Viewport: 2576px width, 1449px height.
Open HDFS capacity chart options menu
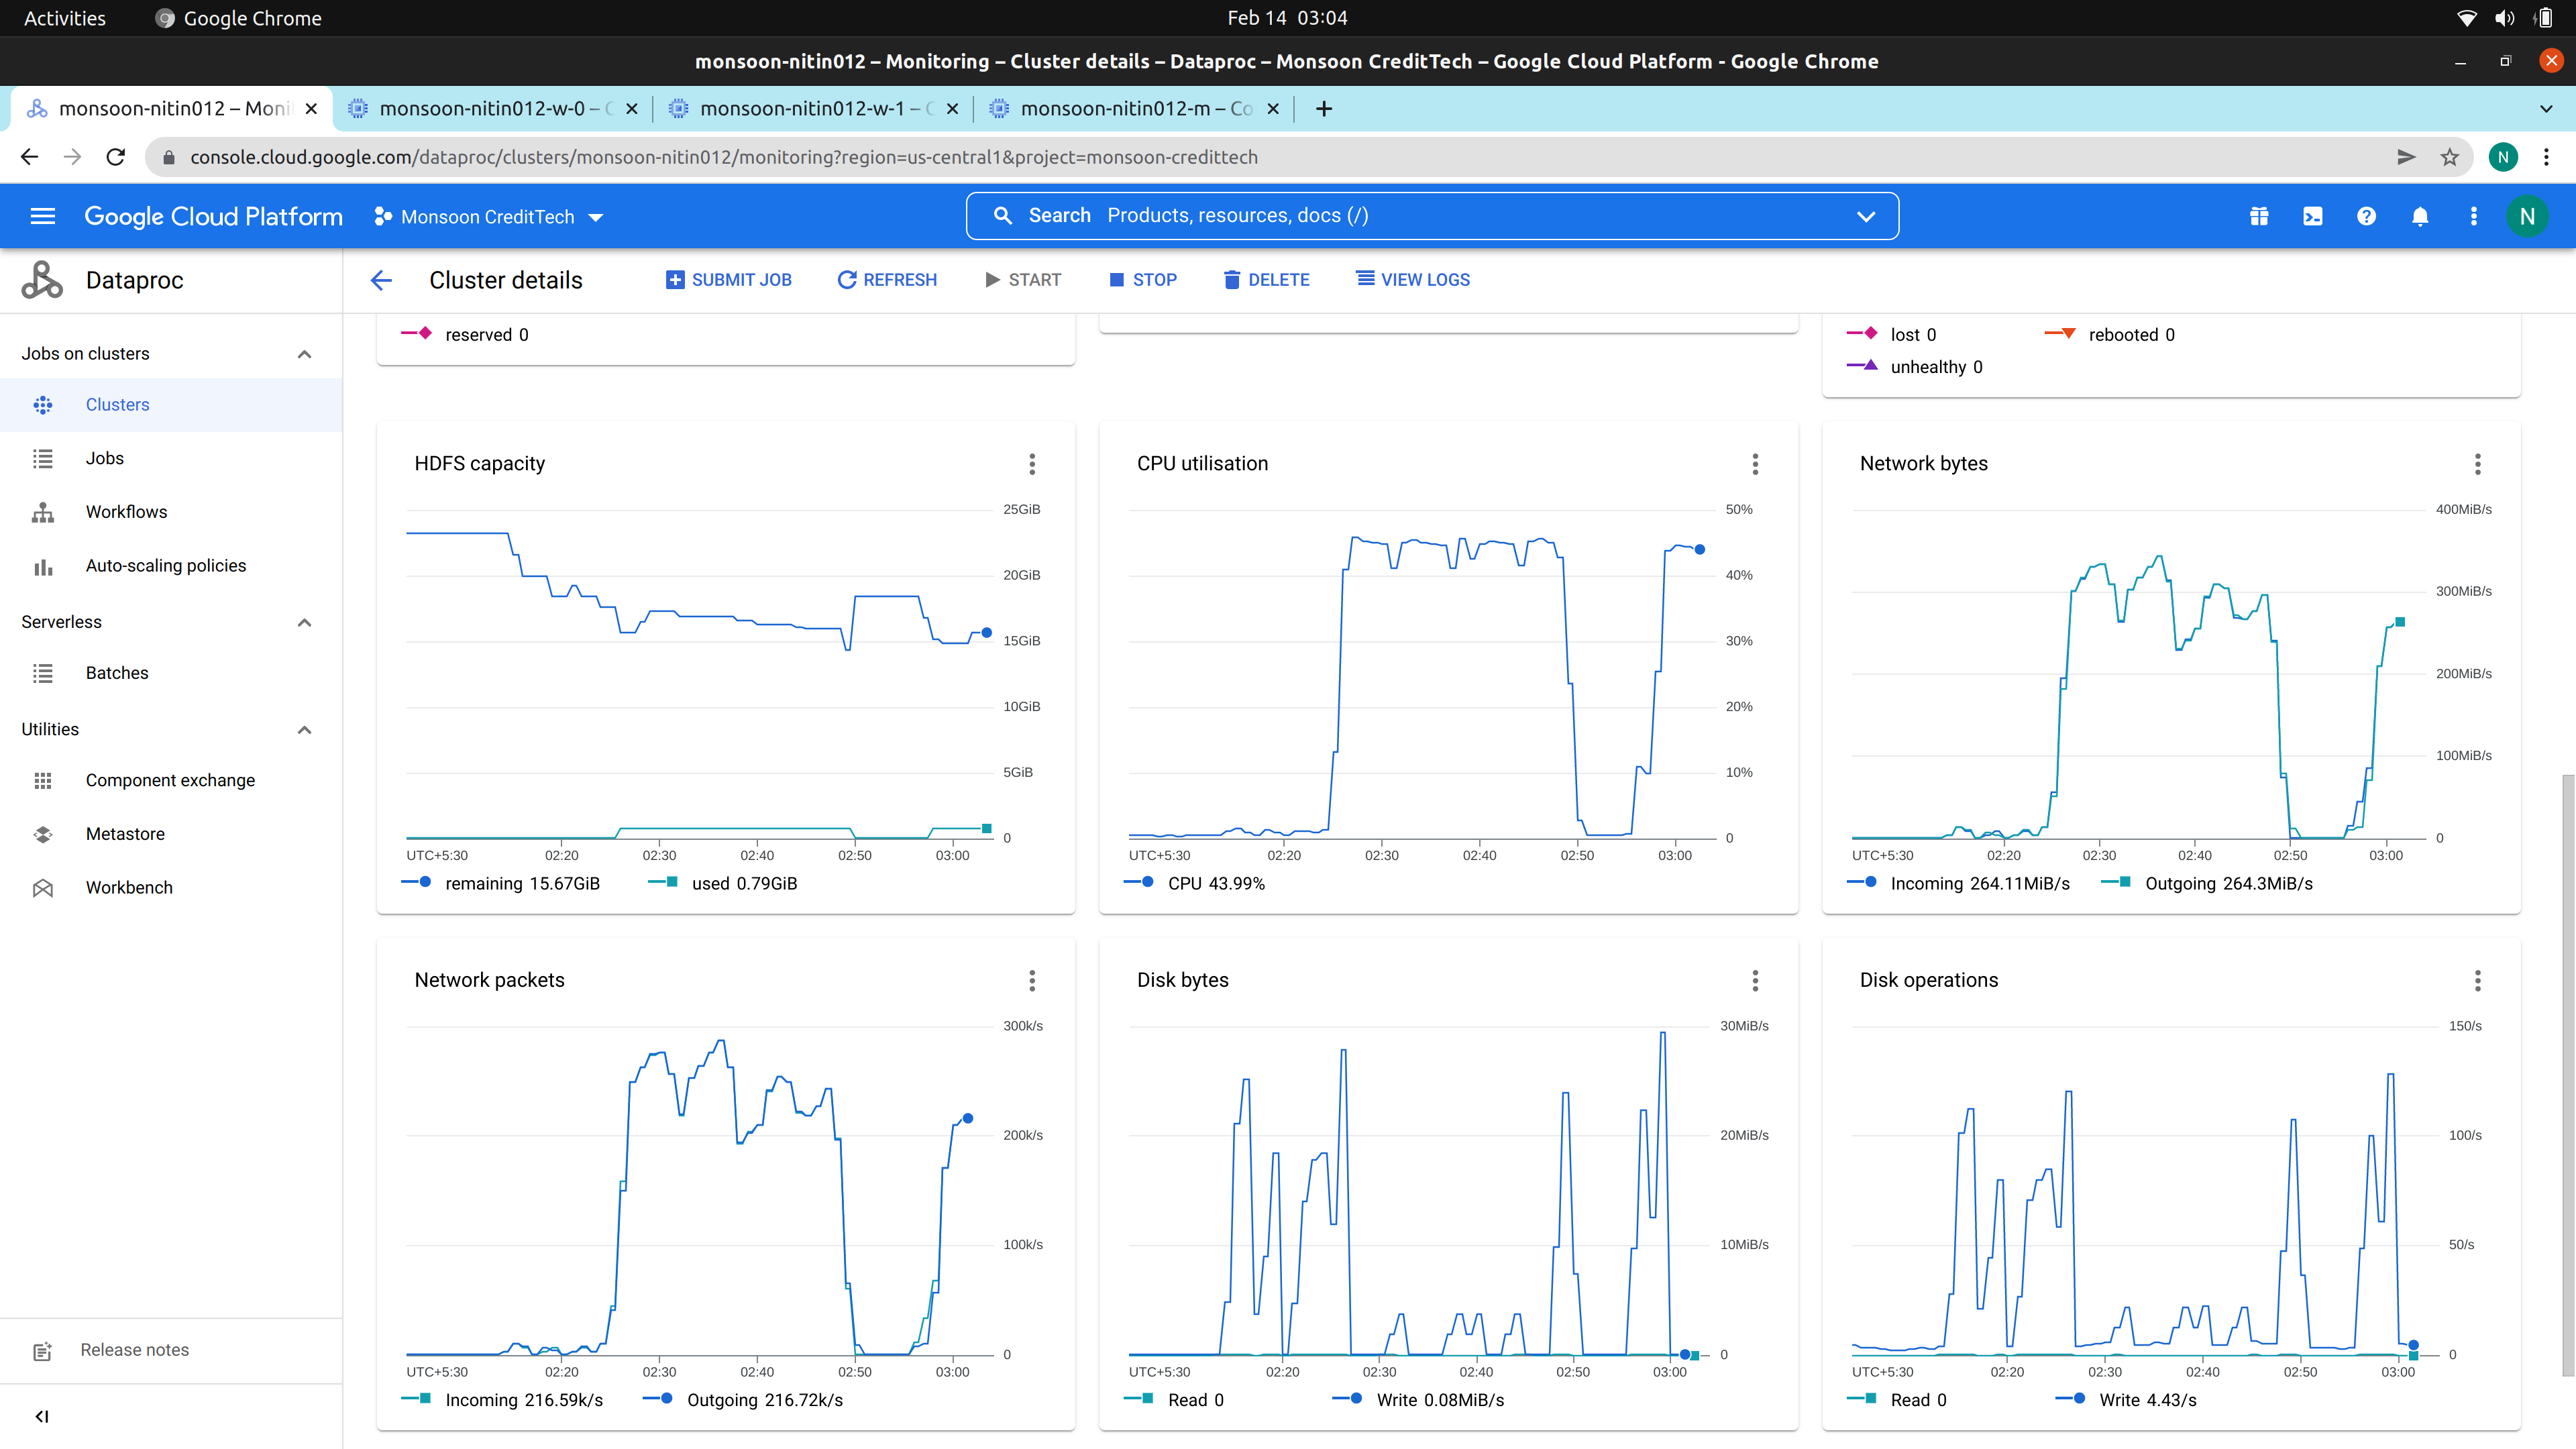click(x=1032, y=464)
